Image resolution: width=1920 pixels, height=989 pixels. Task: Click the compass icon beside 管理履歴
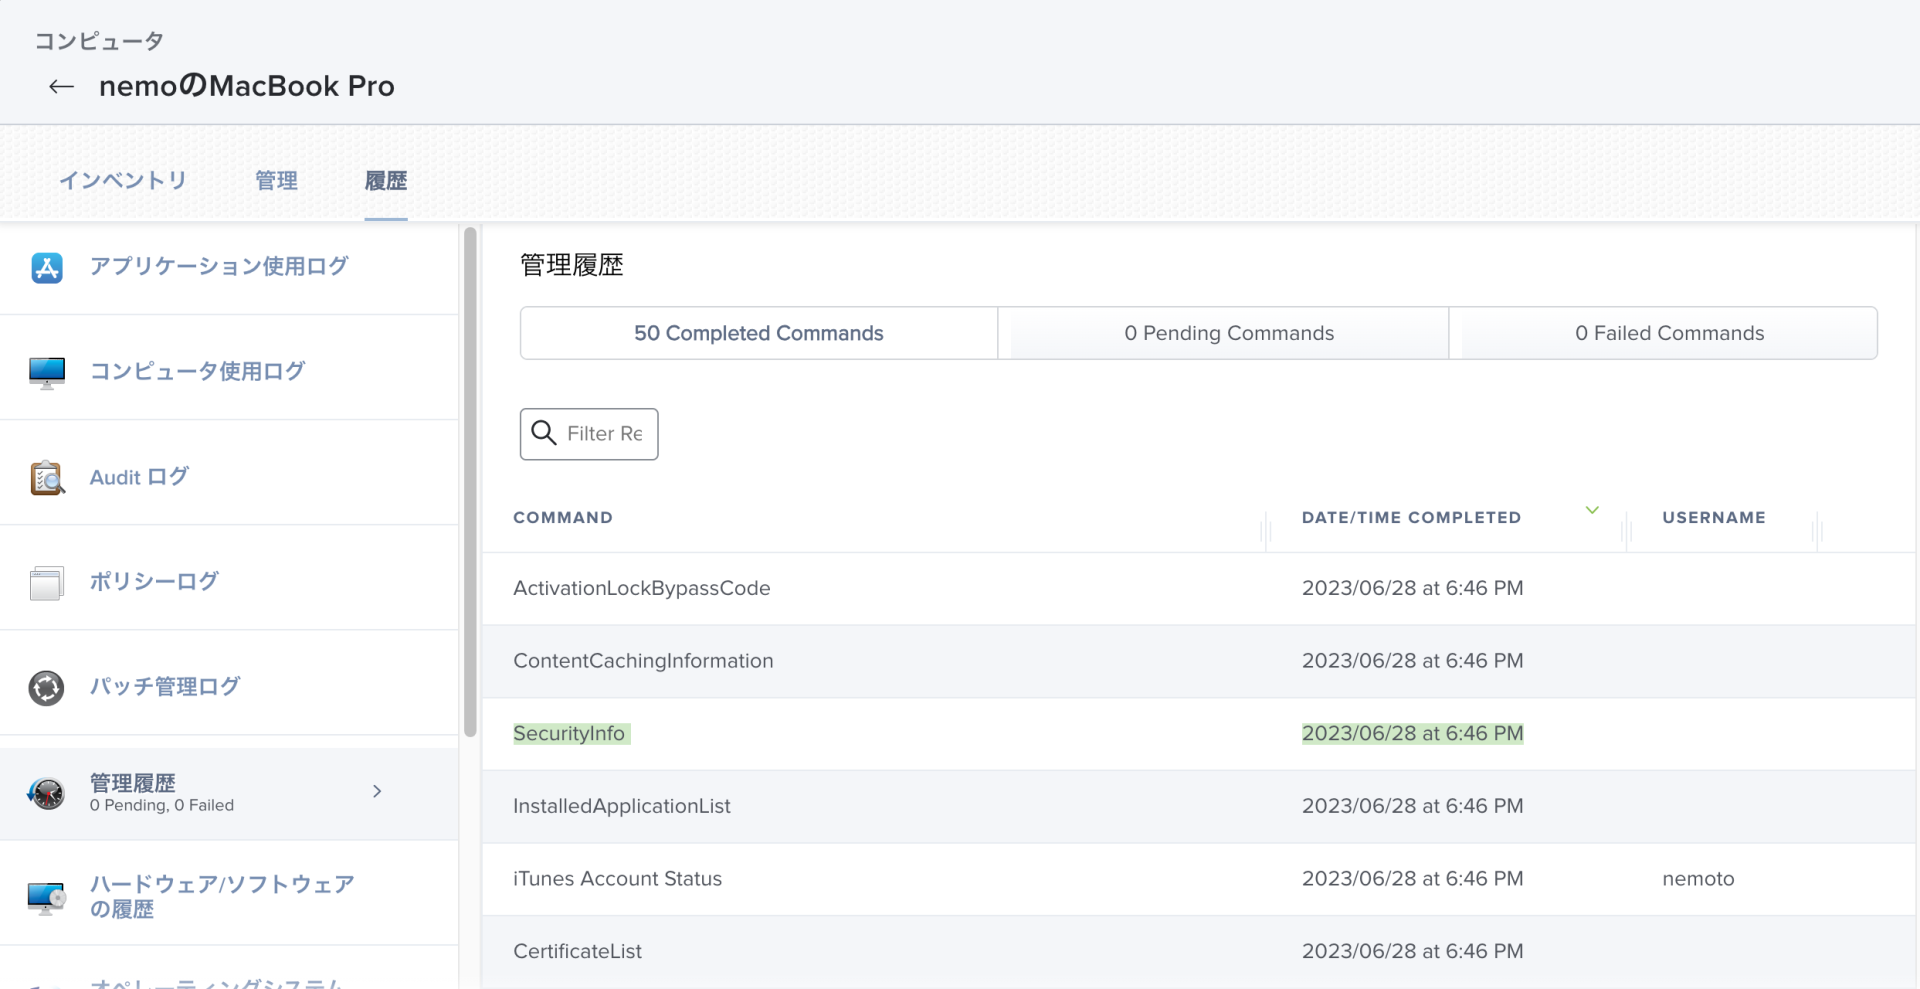(x=46, y=791)
